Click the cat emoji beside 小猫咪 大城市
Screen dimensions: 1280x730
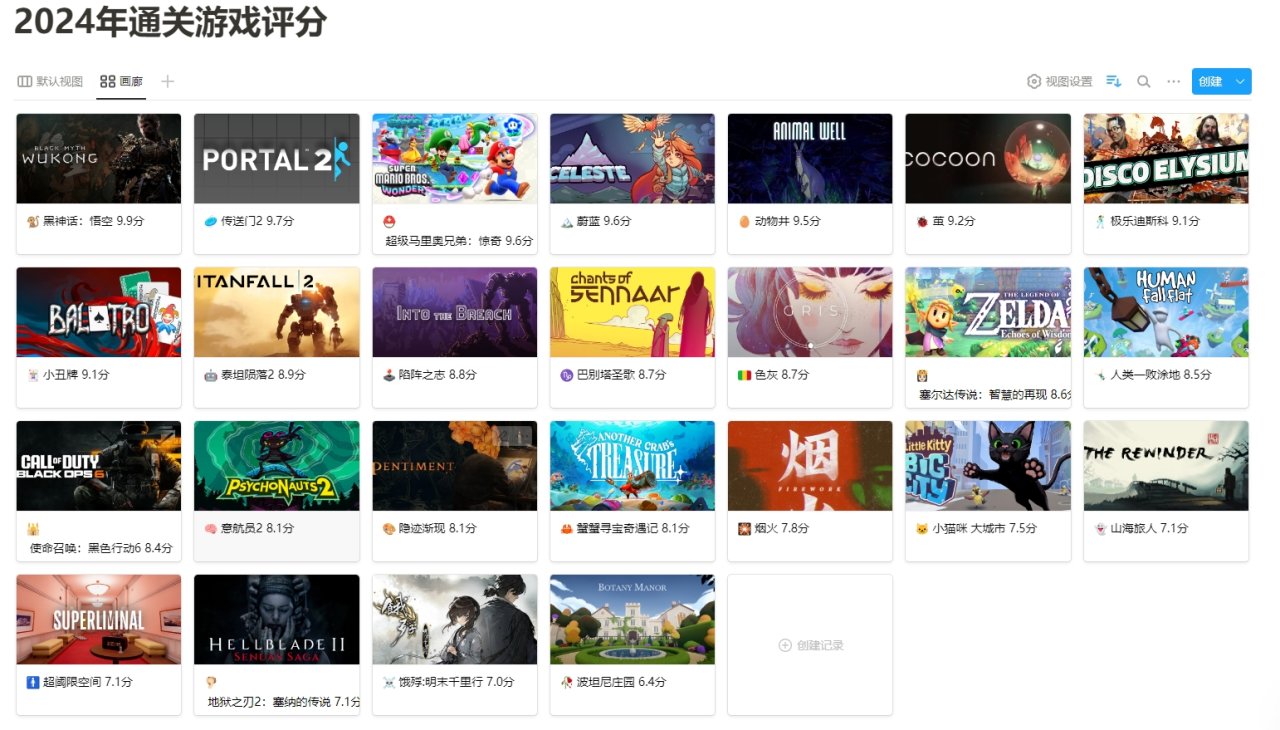(x=922, y=528)
